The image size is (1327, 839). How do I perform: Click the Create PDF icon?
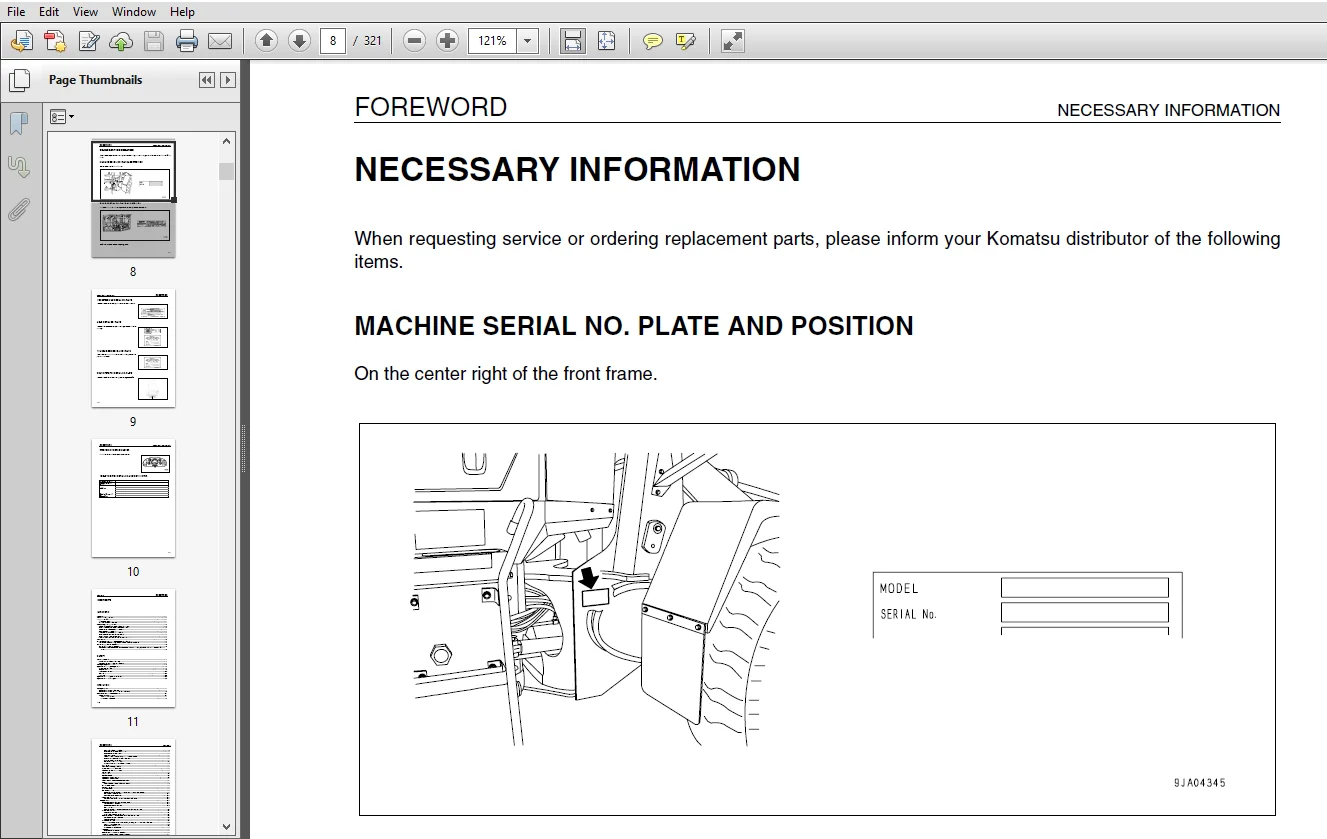[55, 41]
